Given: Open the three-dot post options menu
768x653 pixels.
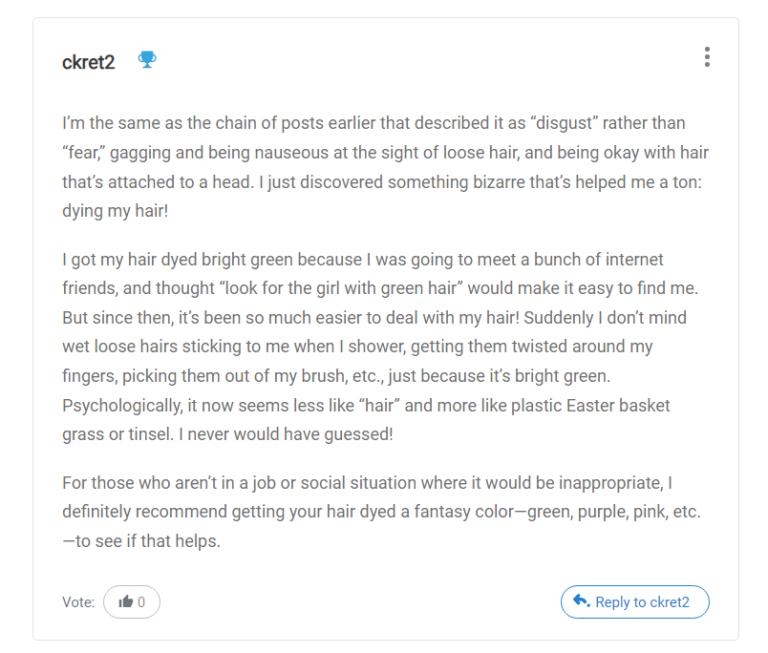Looking at the screenshot, I should pyautogui.click(x=707, y=57).
